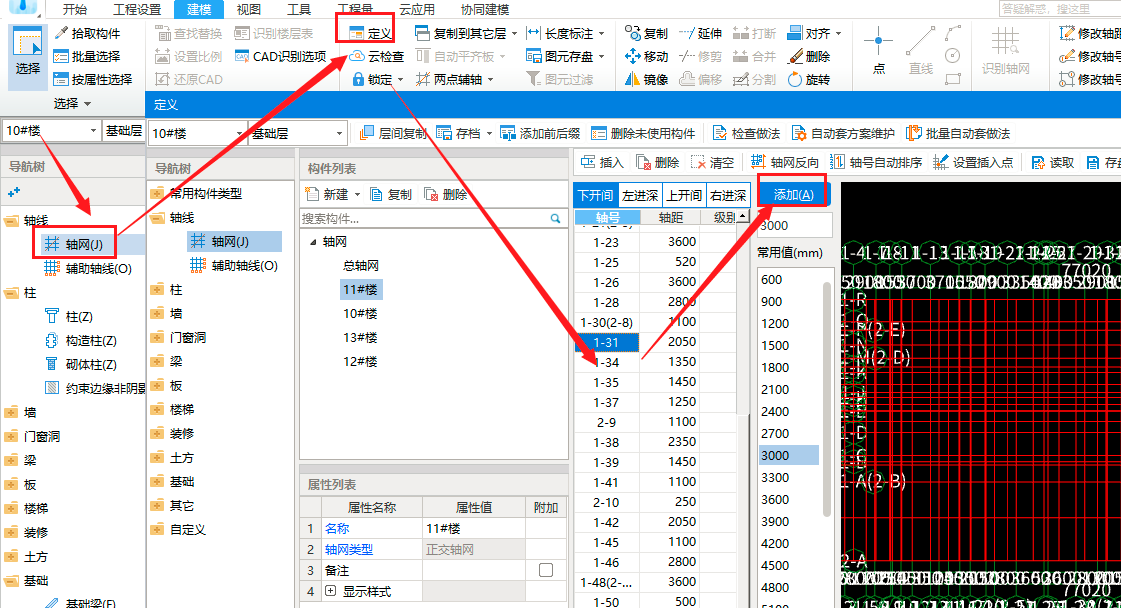Open 自动套方案维护
Viewport: 1121px width, 608px height.
tap(843, 133)
